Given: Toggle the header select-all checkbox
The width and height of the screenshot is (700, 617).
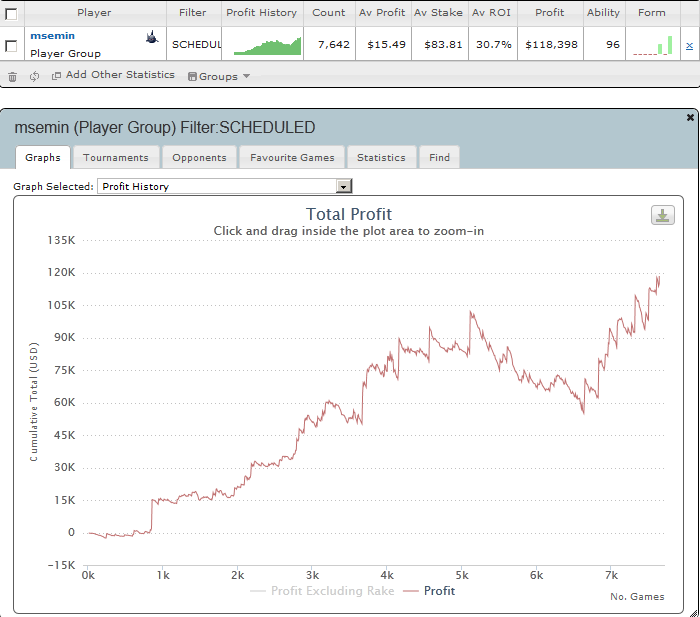Looking at the screenshot, I should 11,14.
